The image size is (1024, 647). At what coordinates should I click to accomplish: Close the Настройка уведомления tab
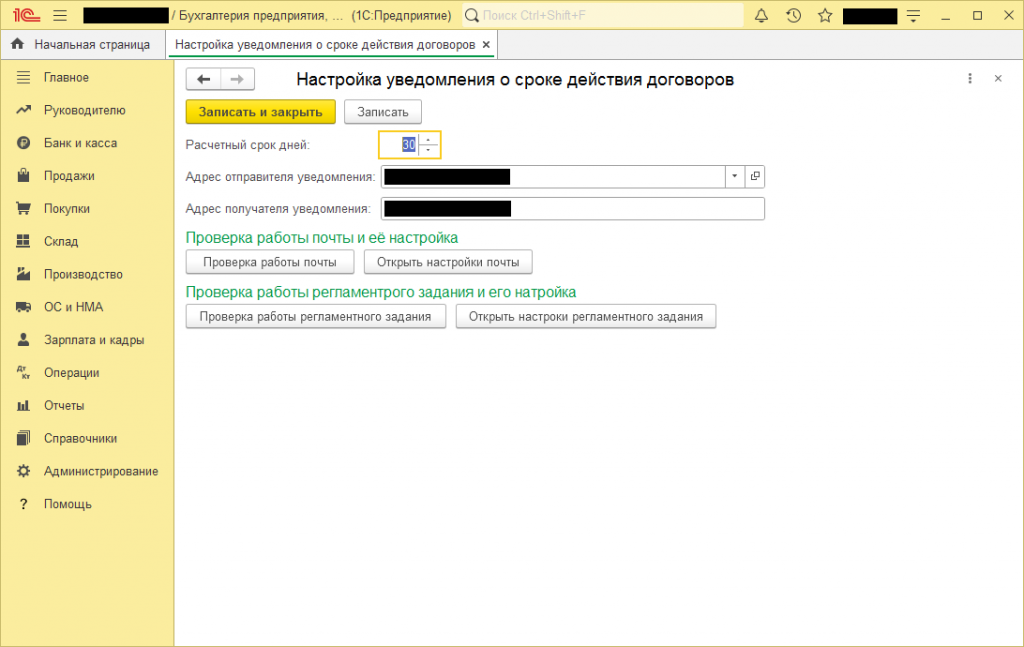tap(486, 44)
